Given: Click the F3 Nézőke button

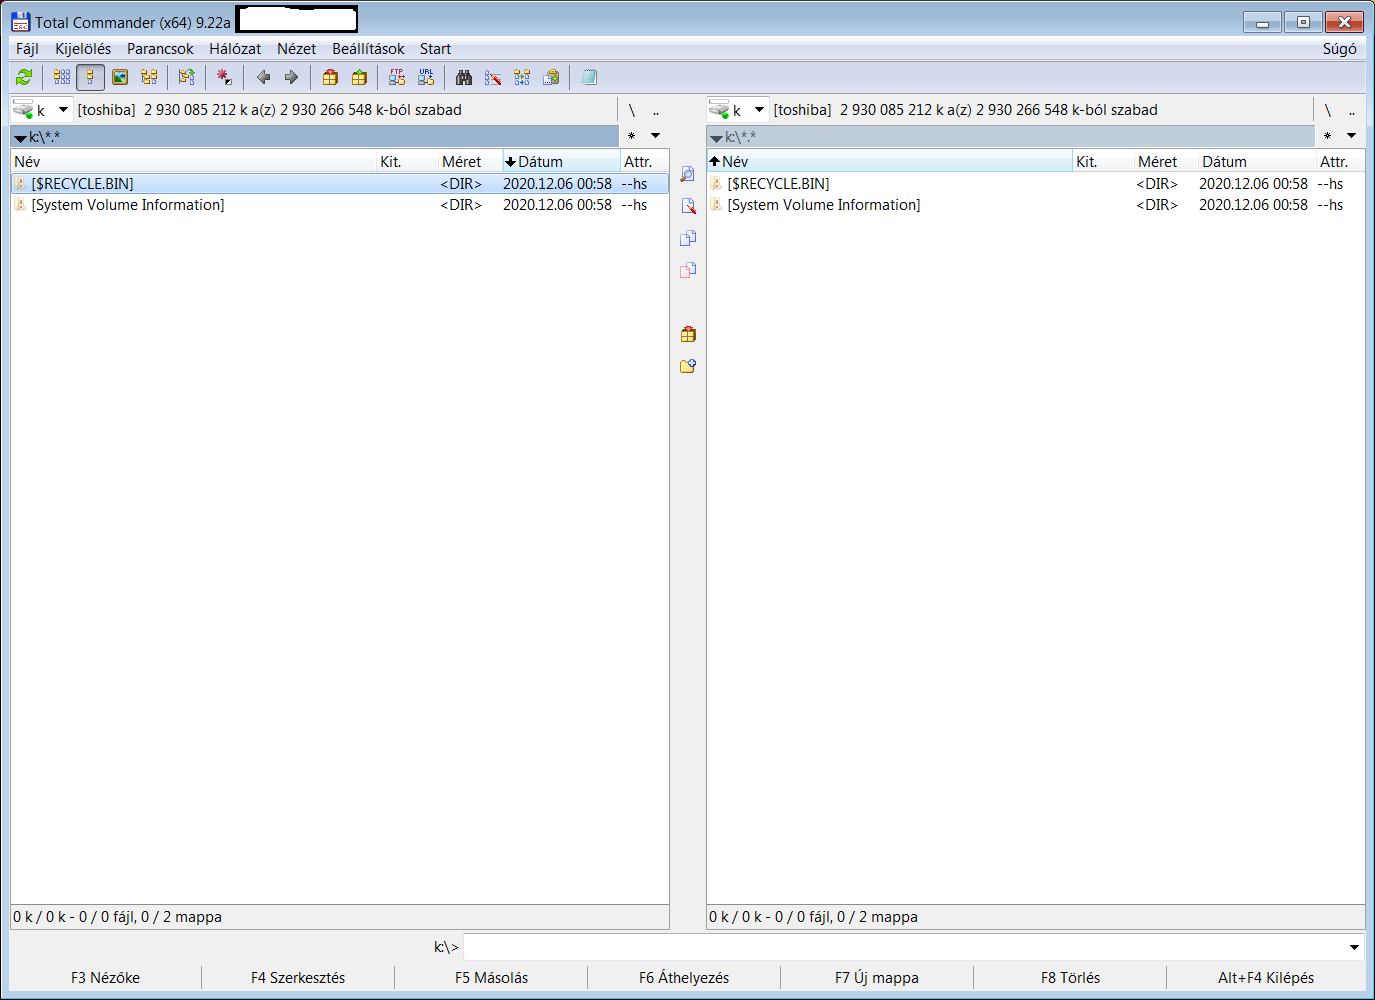Looking at the screenshot, I should click(105, 978).
